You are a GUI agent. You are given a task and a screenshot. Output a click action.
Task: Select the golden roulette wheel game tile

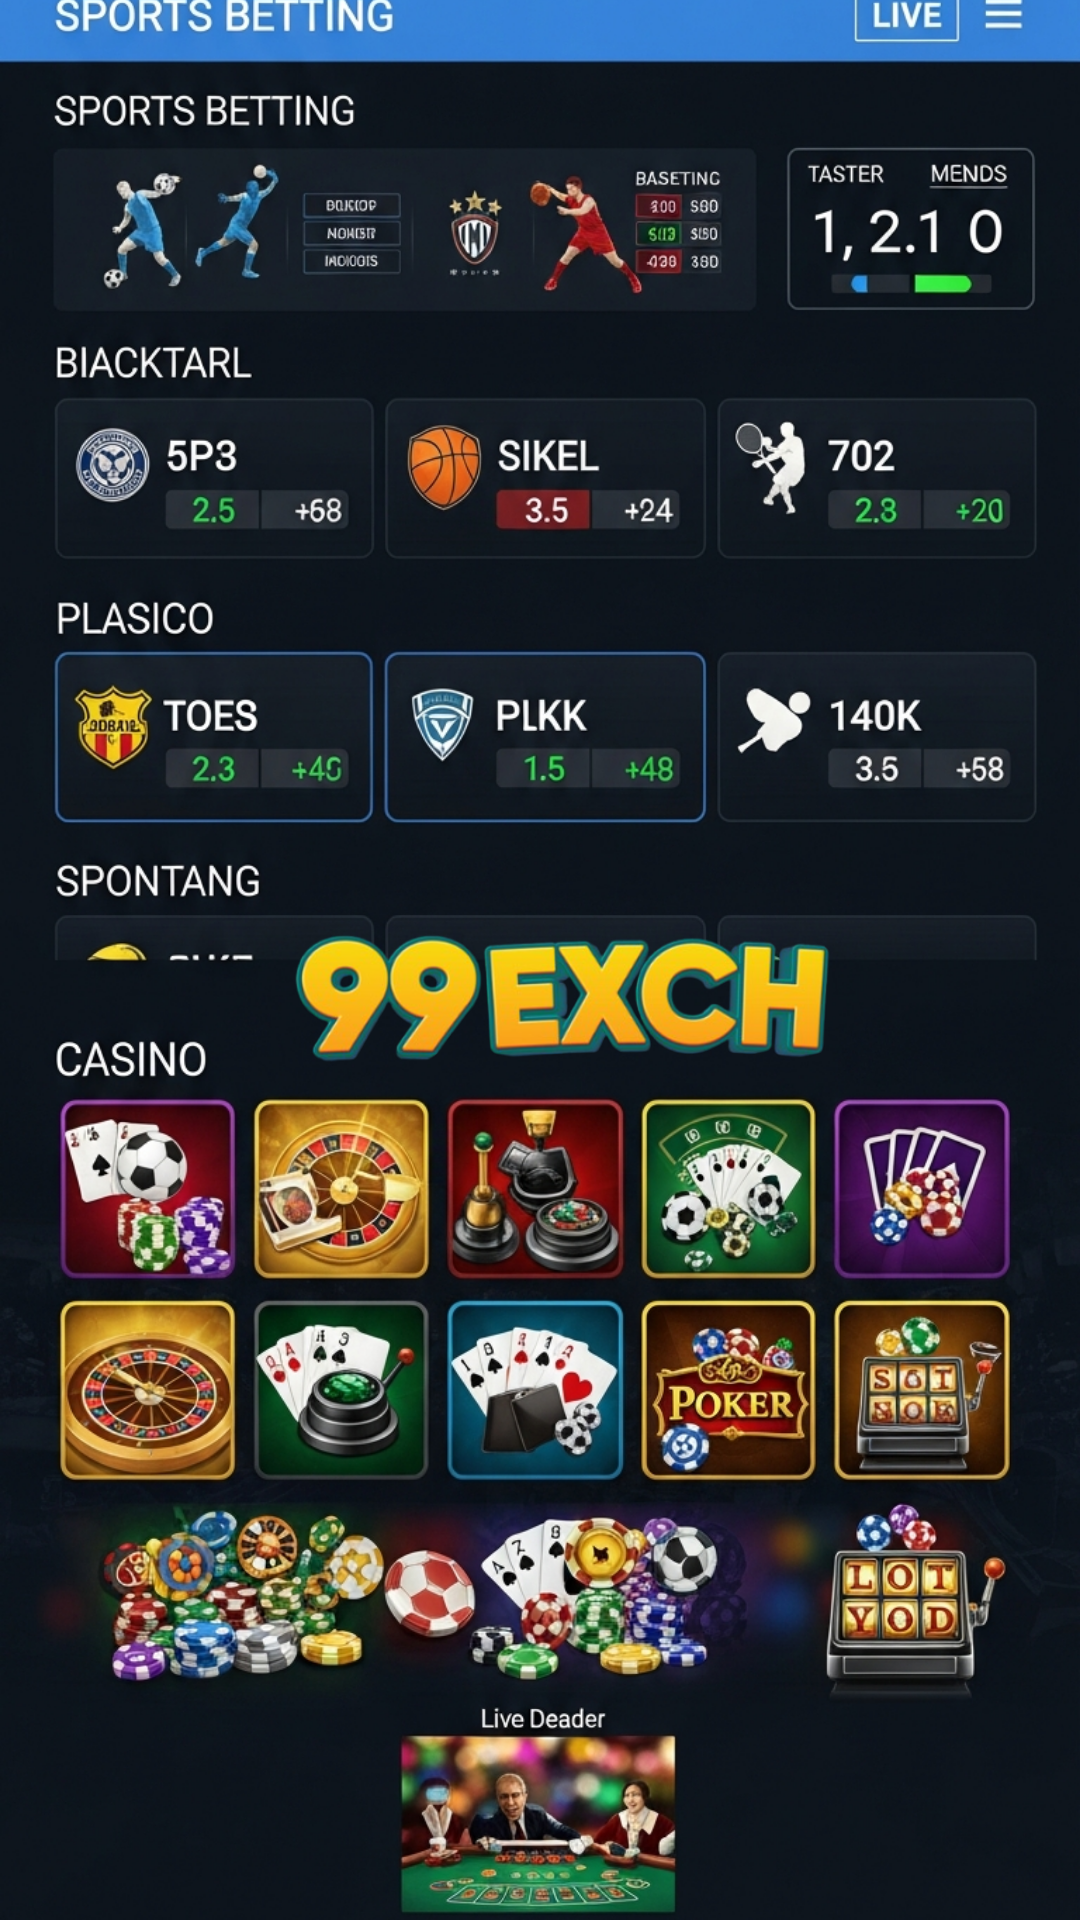pyautogui.click(x=148, y=1390)
